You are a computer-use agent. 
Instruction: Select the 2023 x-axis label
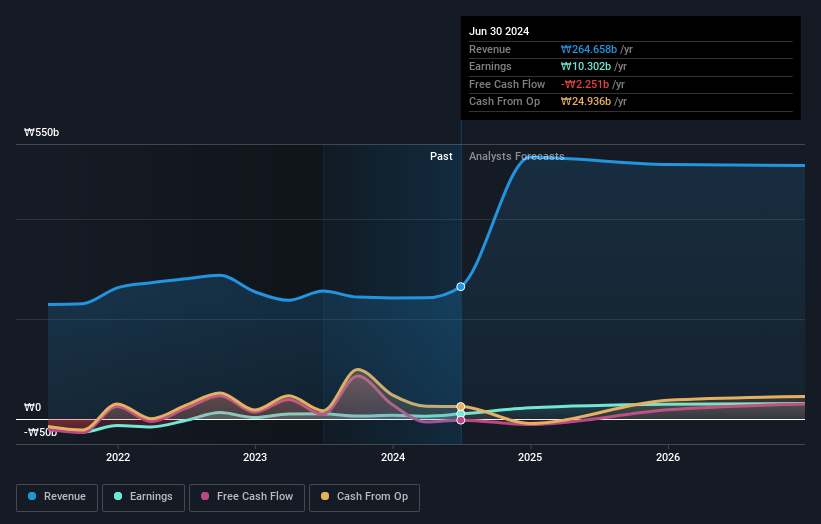255,457
